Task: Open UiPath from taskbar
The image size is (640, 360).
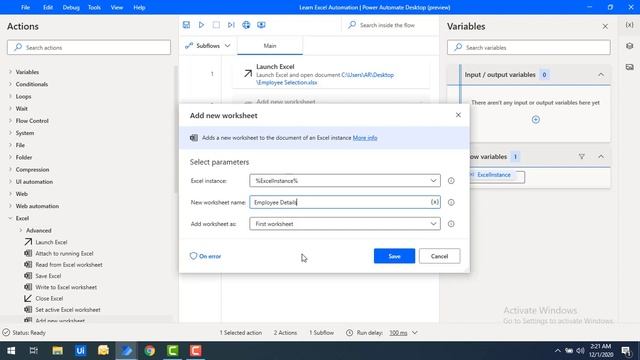Action: pyautogui.click(x=80, y=351)
